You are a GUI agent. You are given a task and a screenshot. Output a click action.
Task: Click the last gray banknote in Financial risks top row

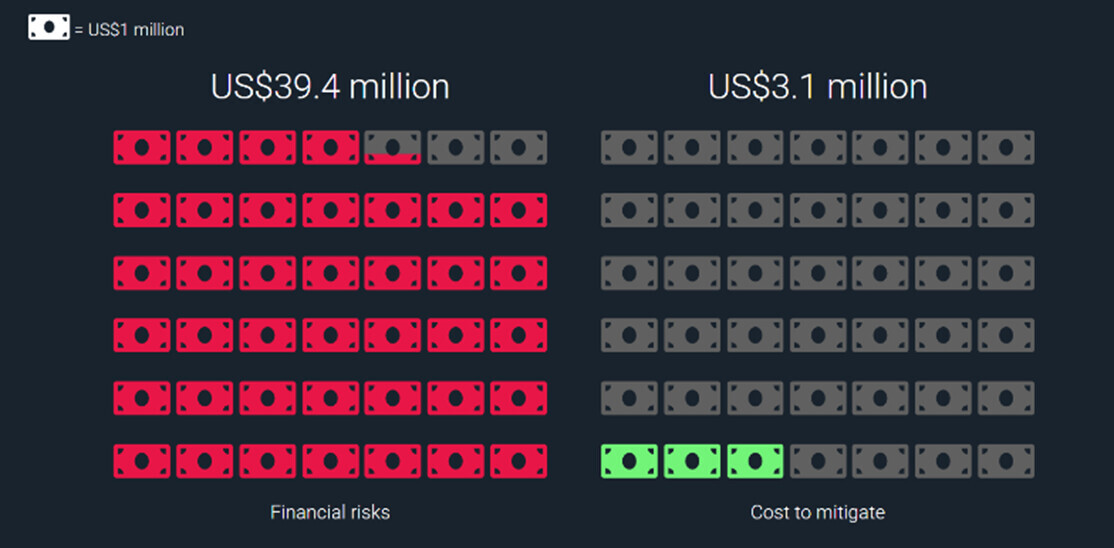click(x=518, y=147)
